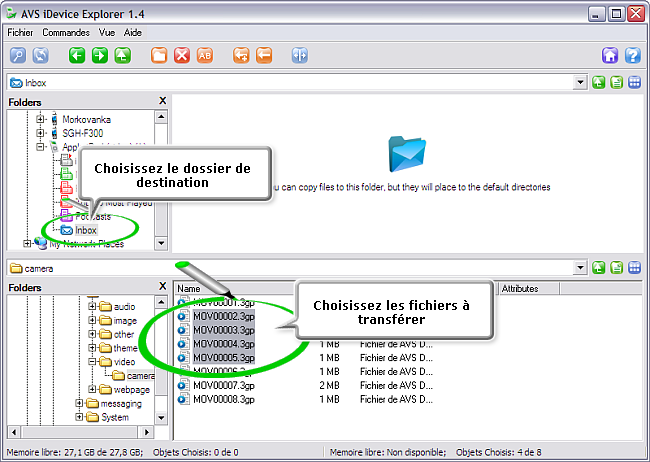Open the Inbox path dropdown
650x462 pixels.
pyautogui.click(x=580, y=83)
